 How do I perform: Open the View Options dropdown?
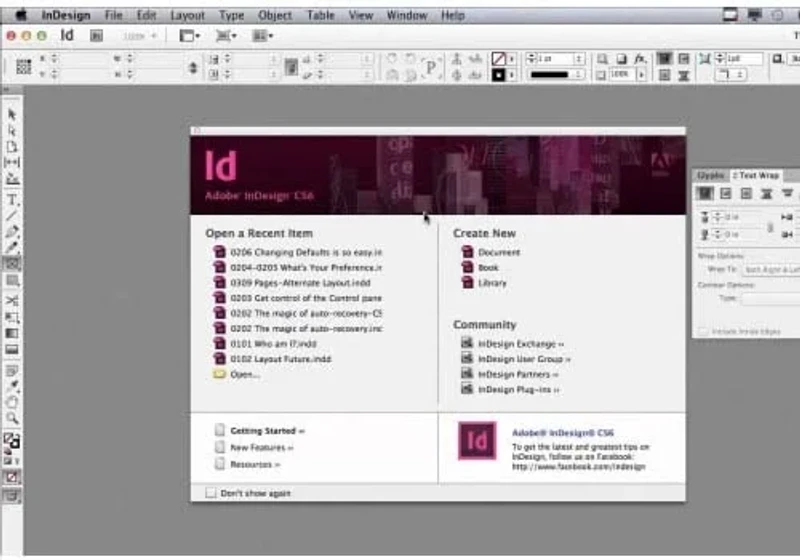pos(190,36)
